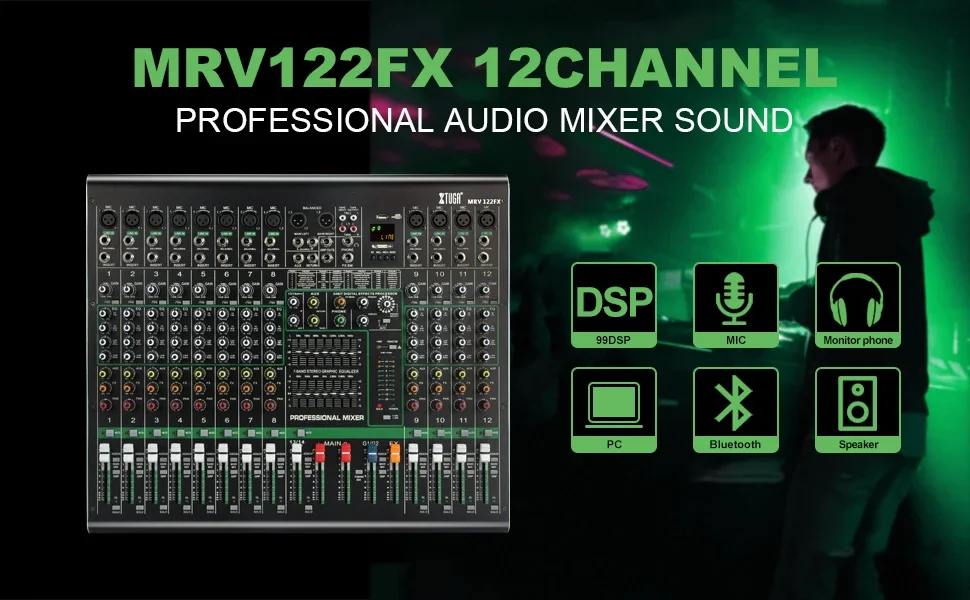The height and width of the screenshot is (600, 970).
Task: Click the "MRV122FX 12CHANNEL" green headline
Action: pyautogui.click(x=485, y=67)
